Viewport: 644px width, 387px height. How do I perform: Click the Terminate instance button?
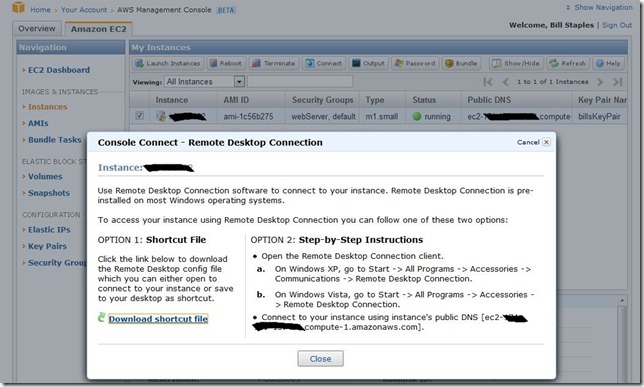[x=274, y=63]
